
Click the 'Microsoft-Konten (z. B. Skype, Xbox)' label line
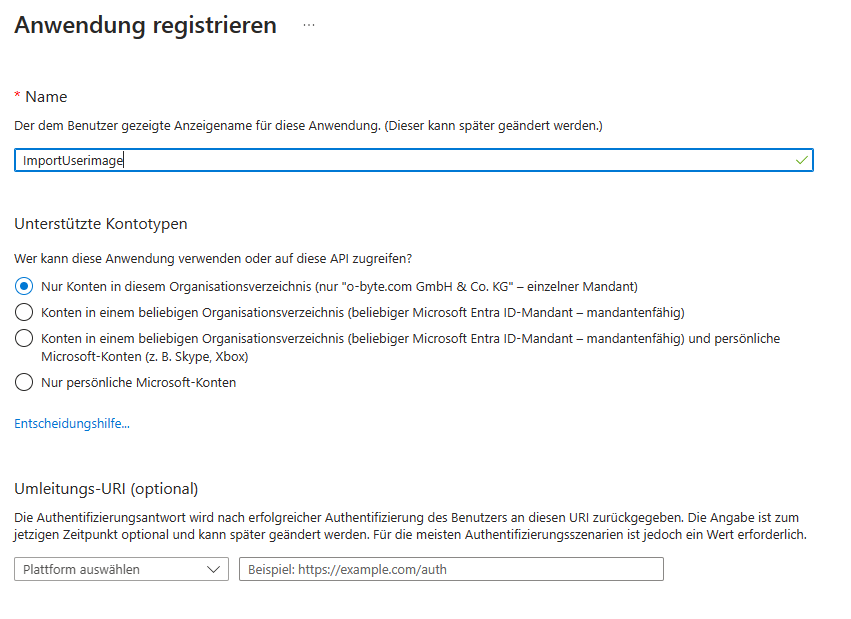pyautogui.click(x=144, y=357)
